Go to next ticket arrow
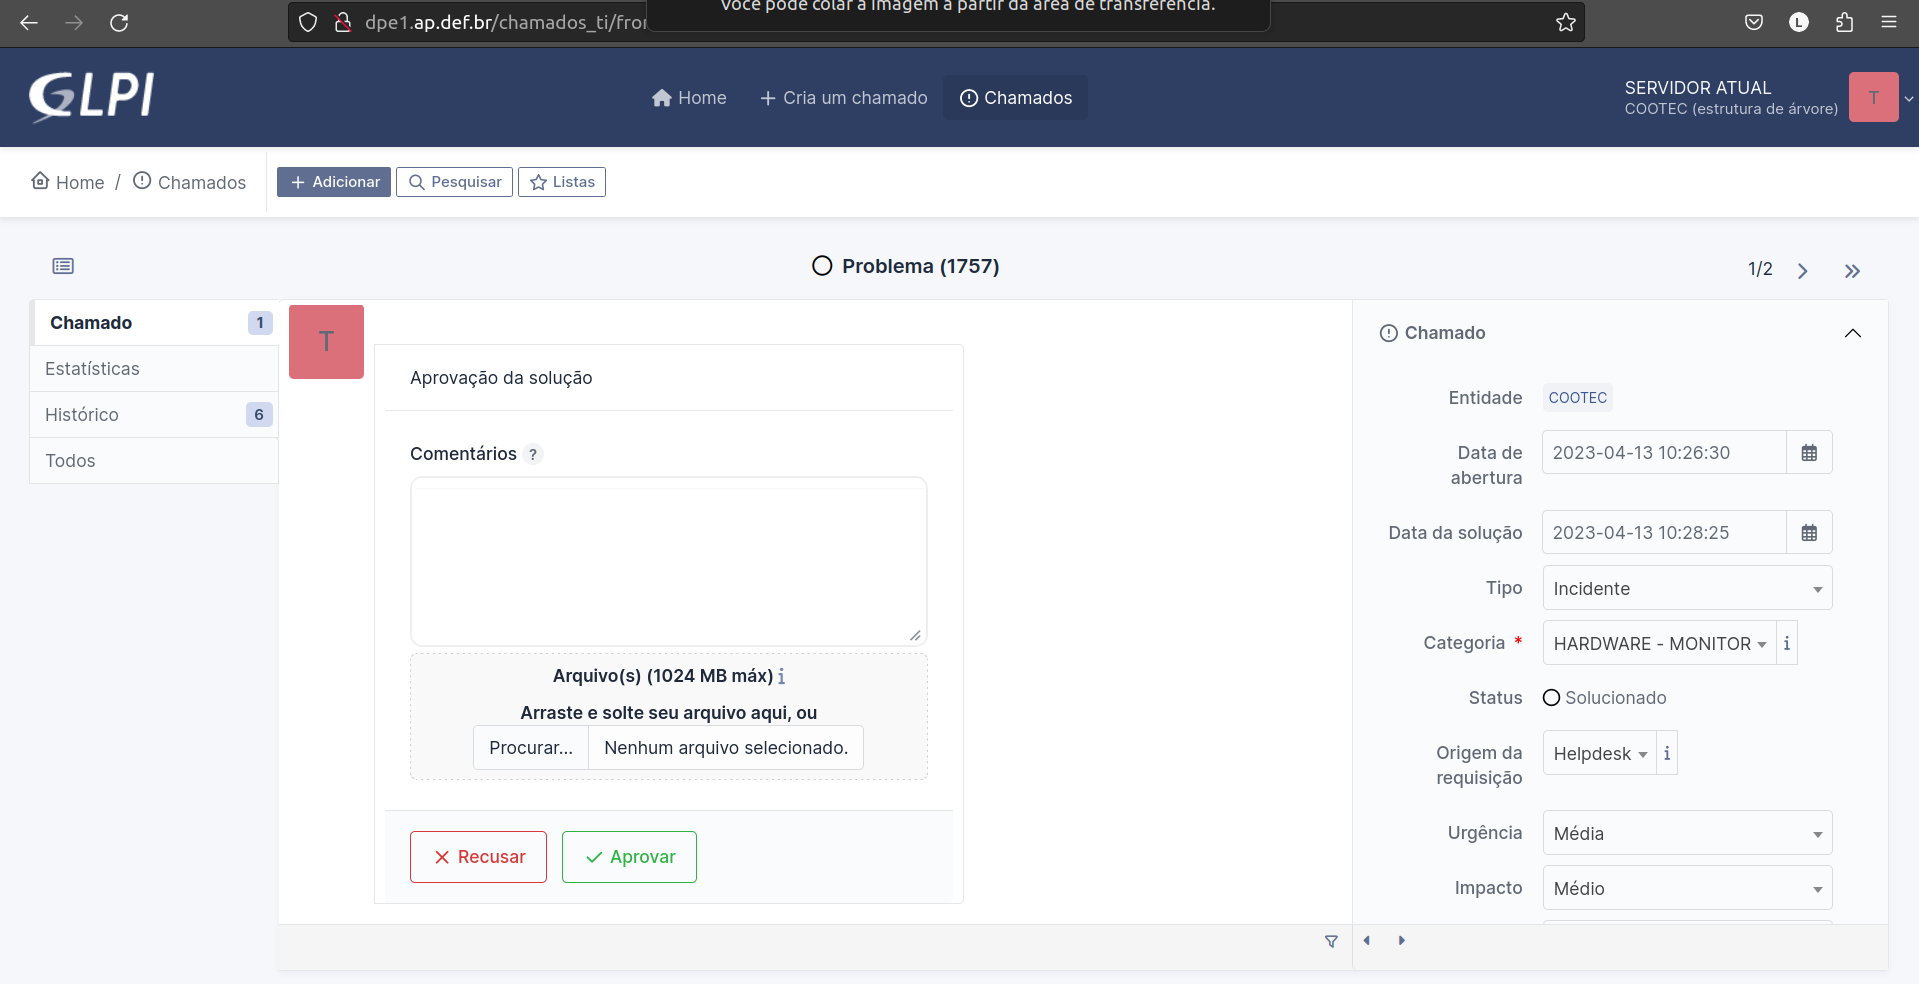Screen dimensions: 1919x984 pyautogui.click(x=1802, y=271)
